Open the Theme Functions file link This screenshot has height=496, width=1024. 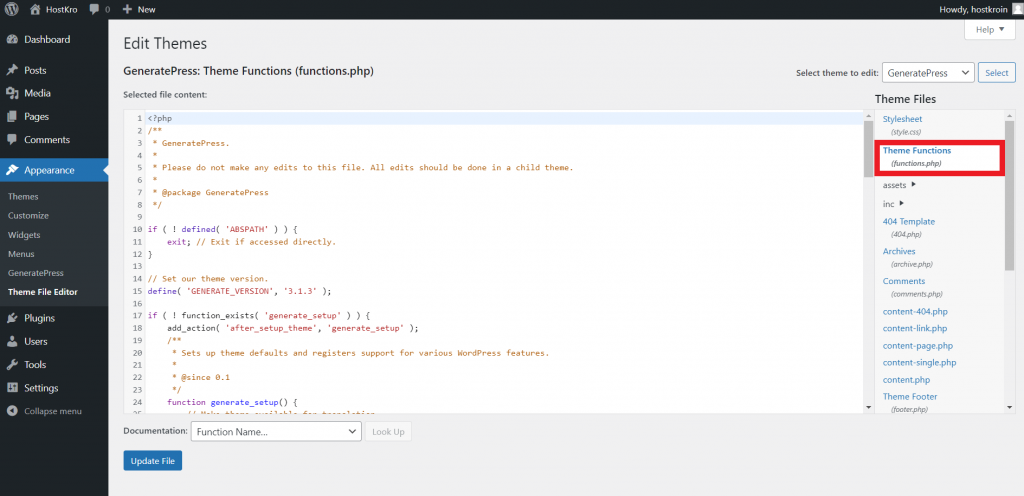[917, 151]
